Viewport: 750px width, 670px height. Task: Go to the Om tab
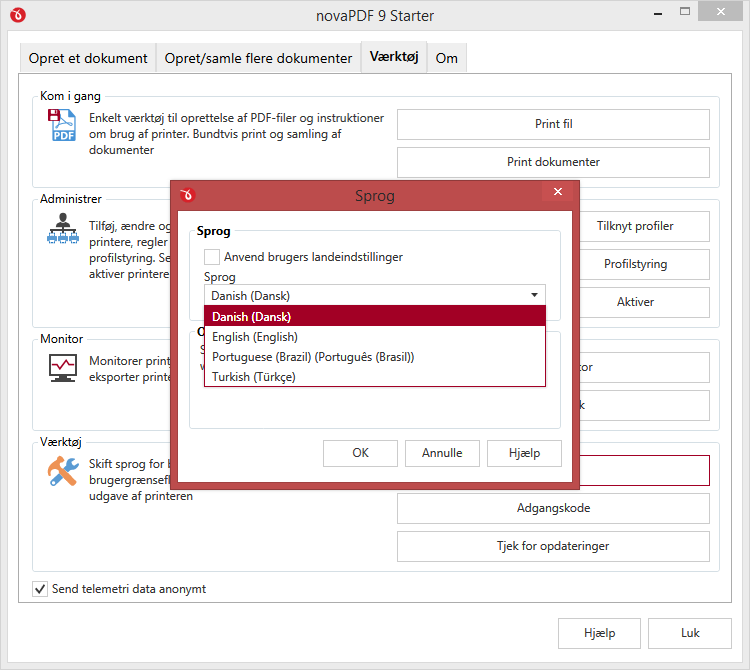point(447,58)
